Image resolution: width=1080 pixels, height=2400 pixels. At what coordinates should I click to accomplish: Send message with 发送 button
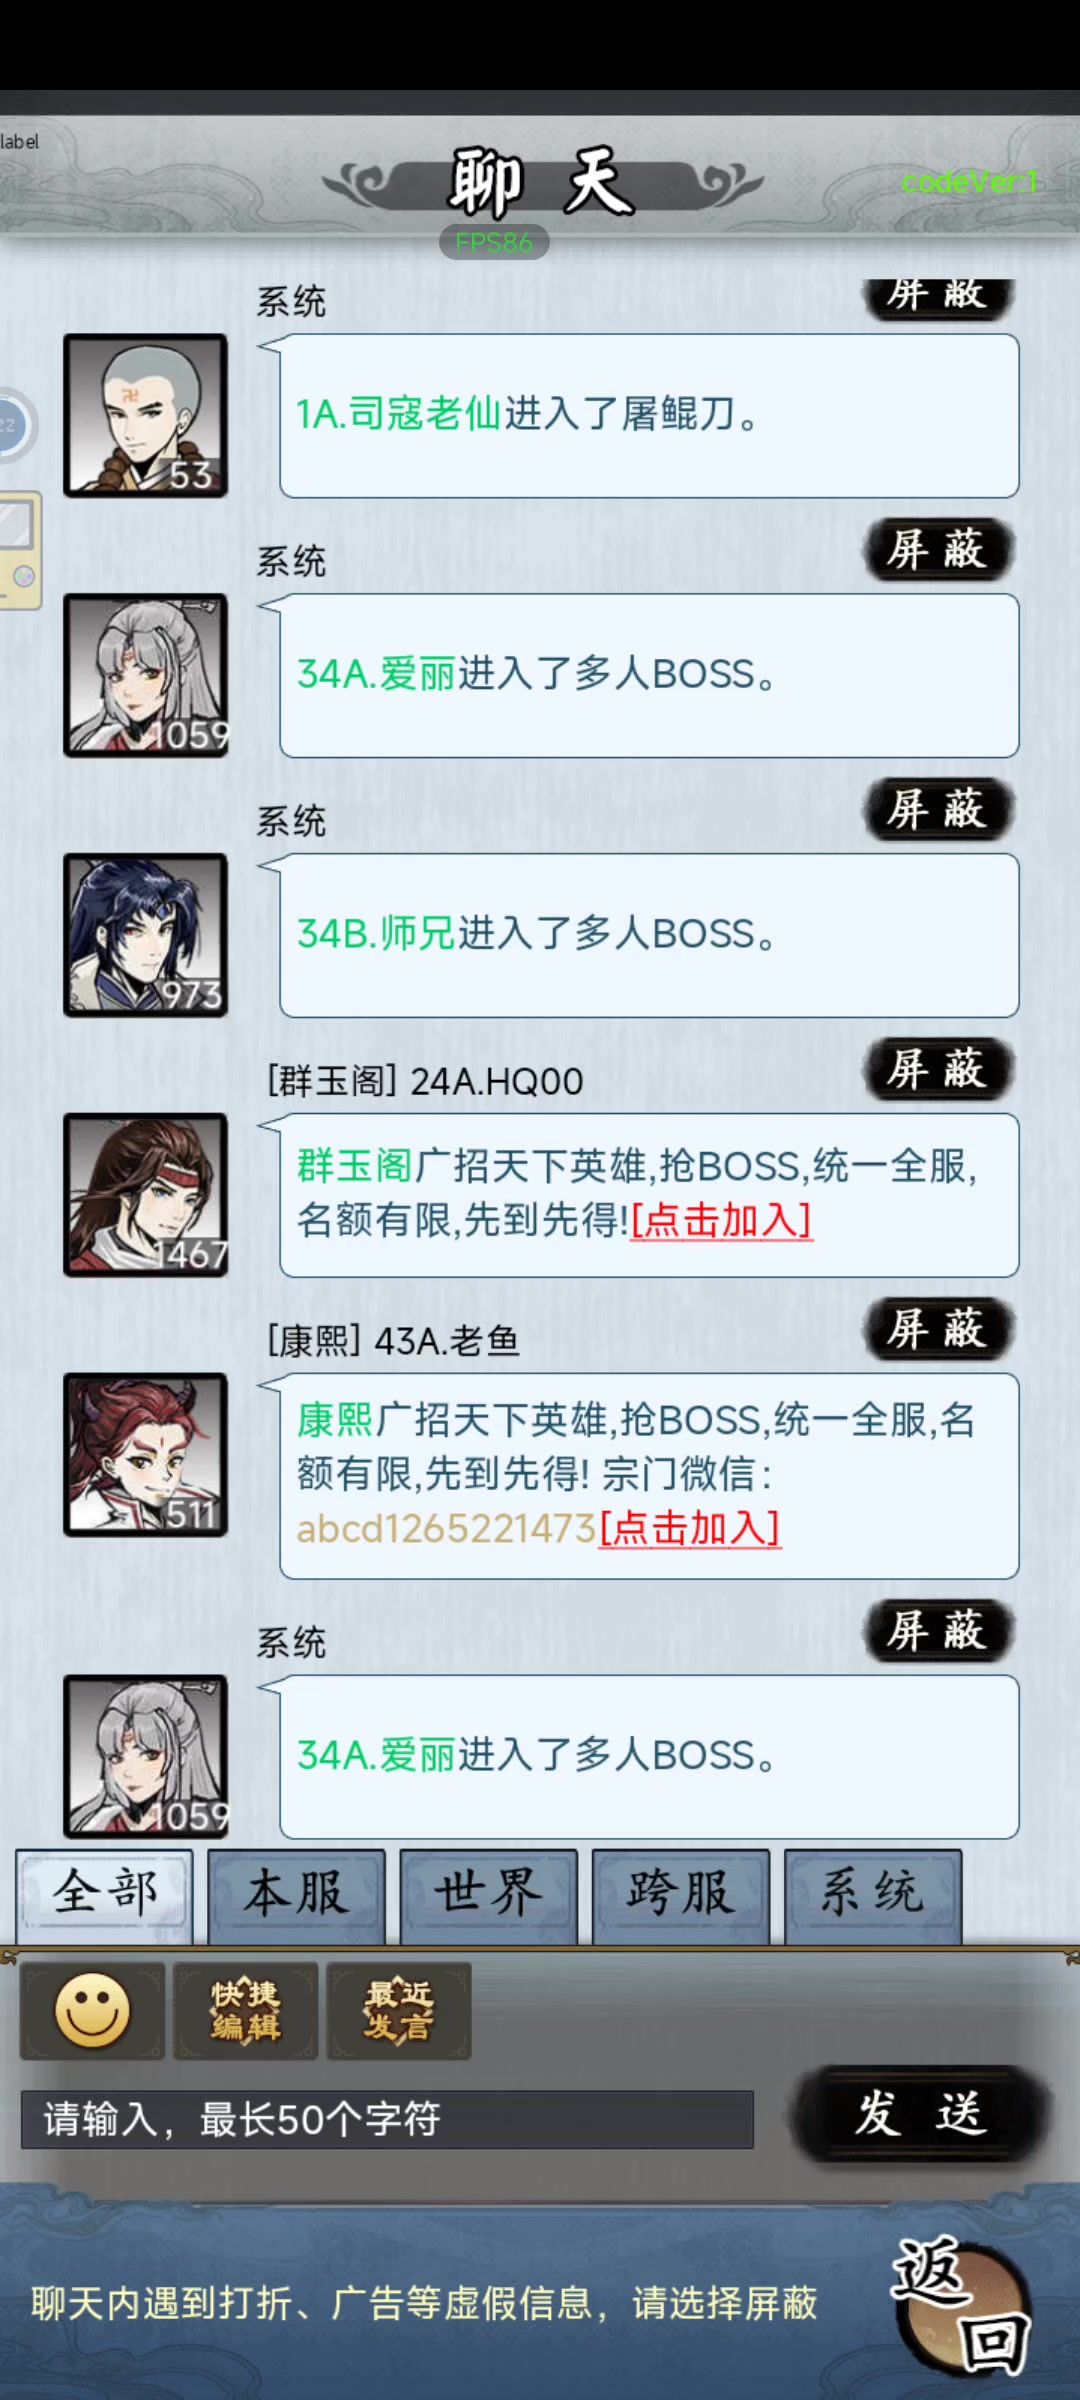click(x=920, y=2115)
